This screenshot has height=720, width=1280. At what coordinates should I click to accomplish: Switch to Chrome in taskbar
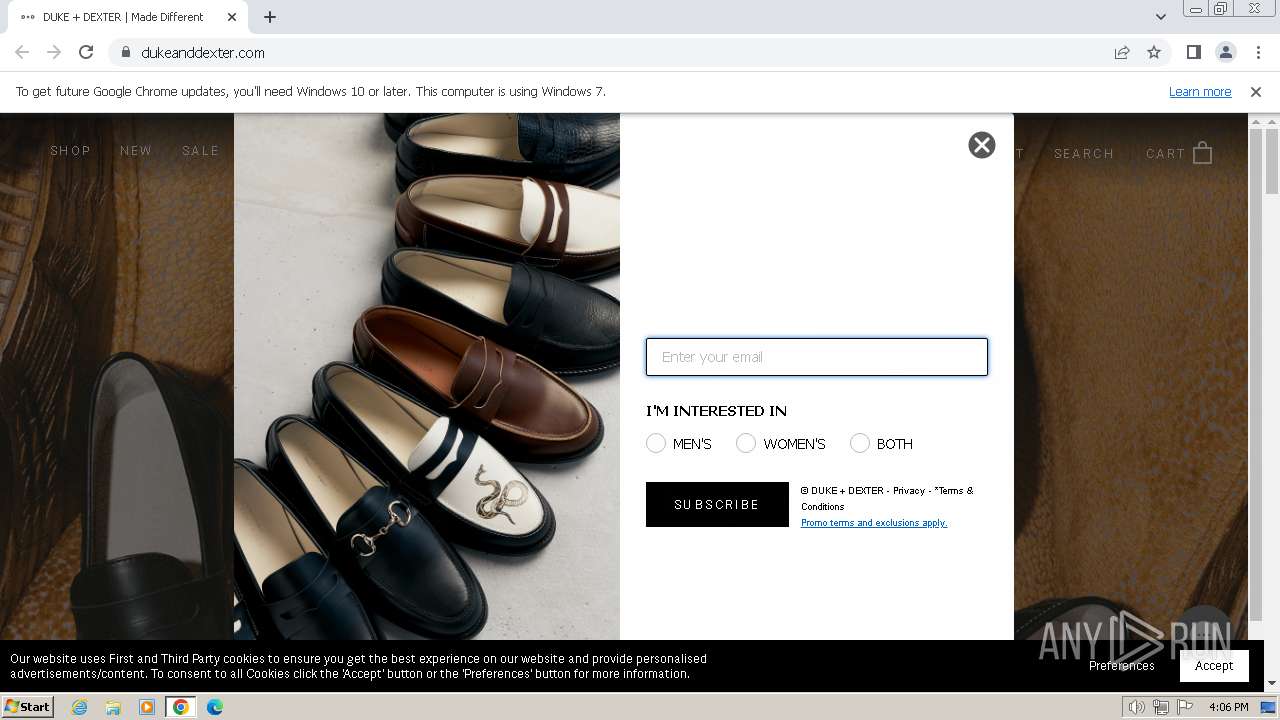181,707
